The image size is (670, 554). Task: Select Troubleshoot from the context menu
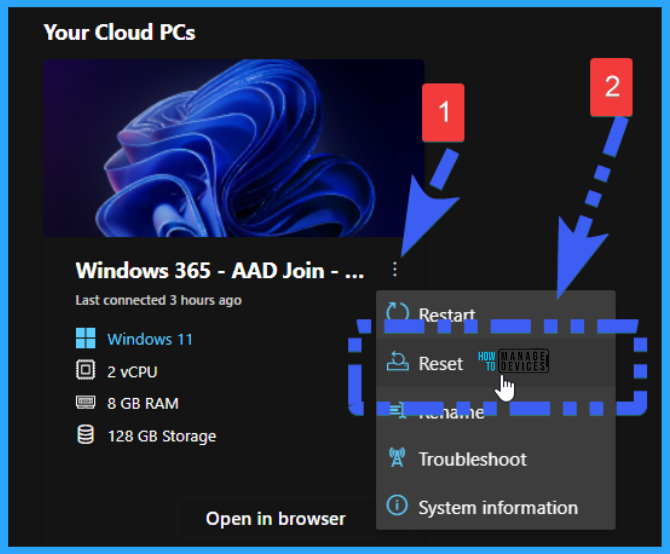pyautogui.click(x=496, y=459)
